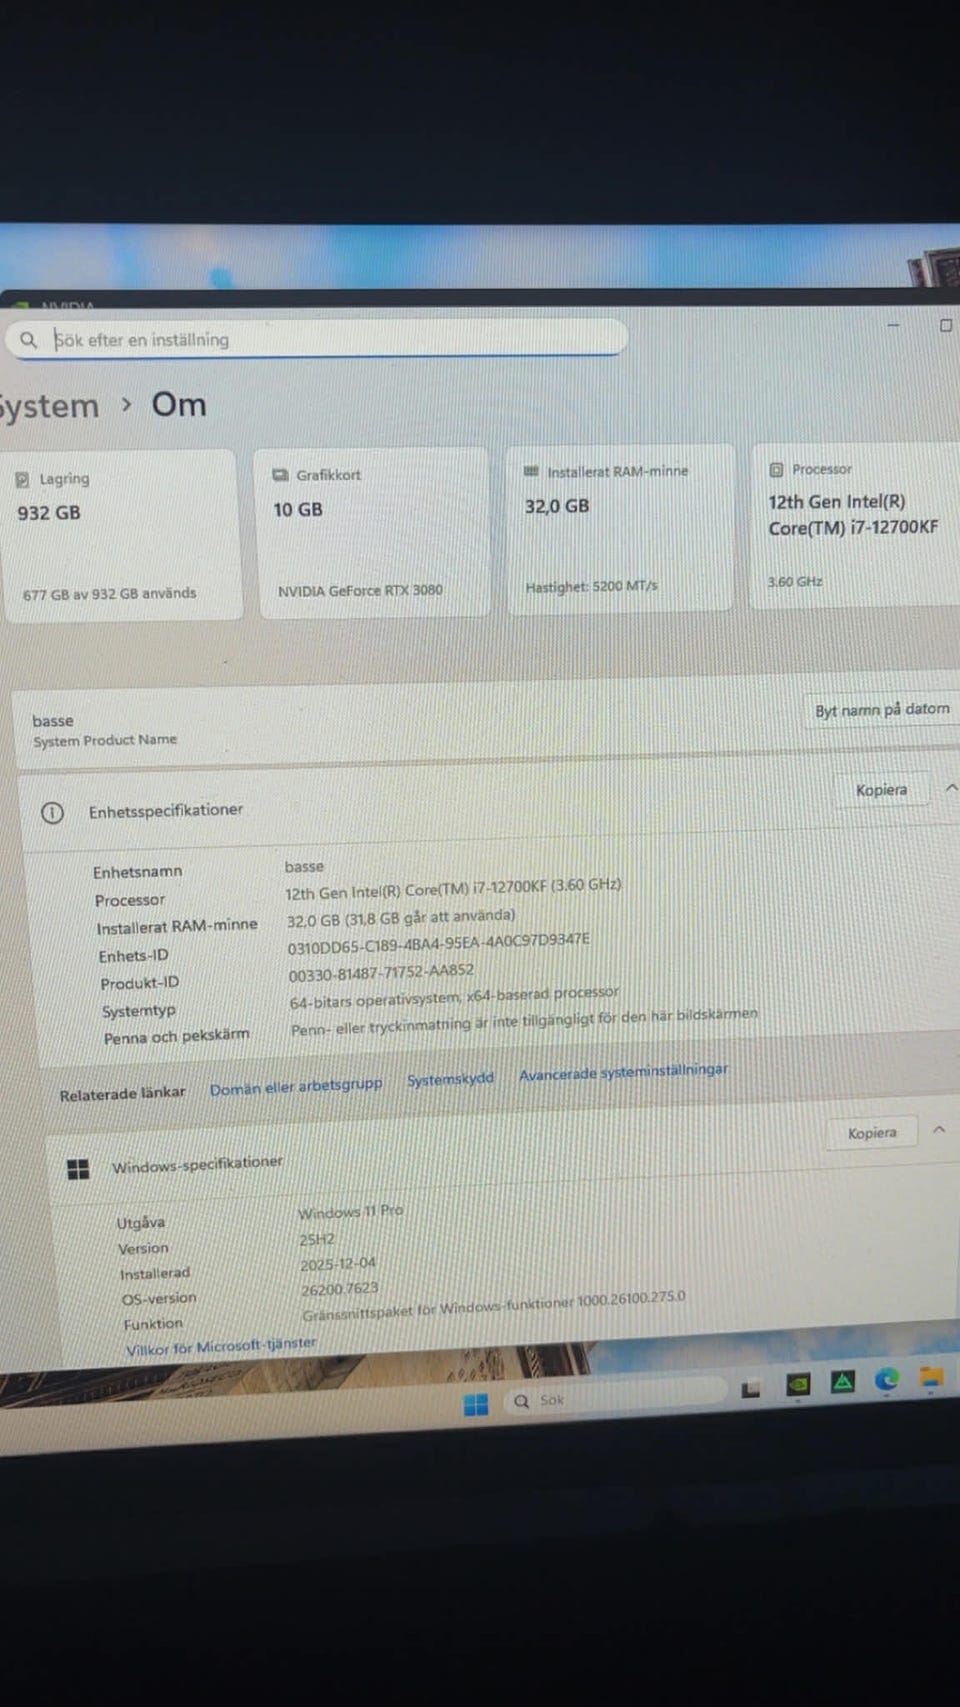Click the green triangle app taskbar icon

(843, 1382)
